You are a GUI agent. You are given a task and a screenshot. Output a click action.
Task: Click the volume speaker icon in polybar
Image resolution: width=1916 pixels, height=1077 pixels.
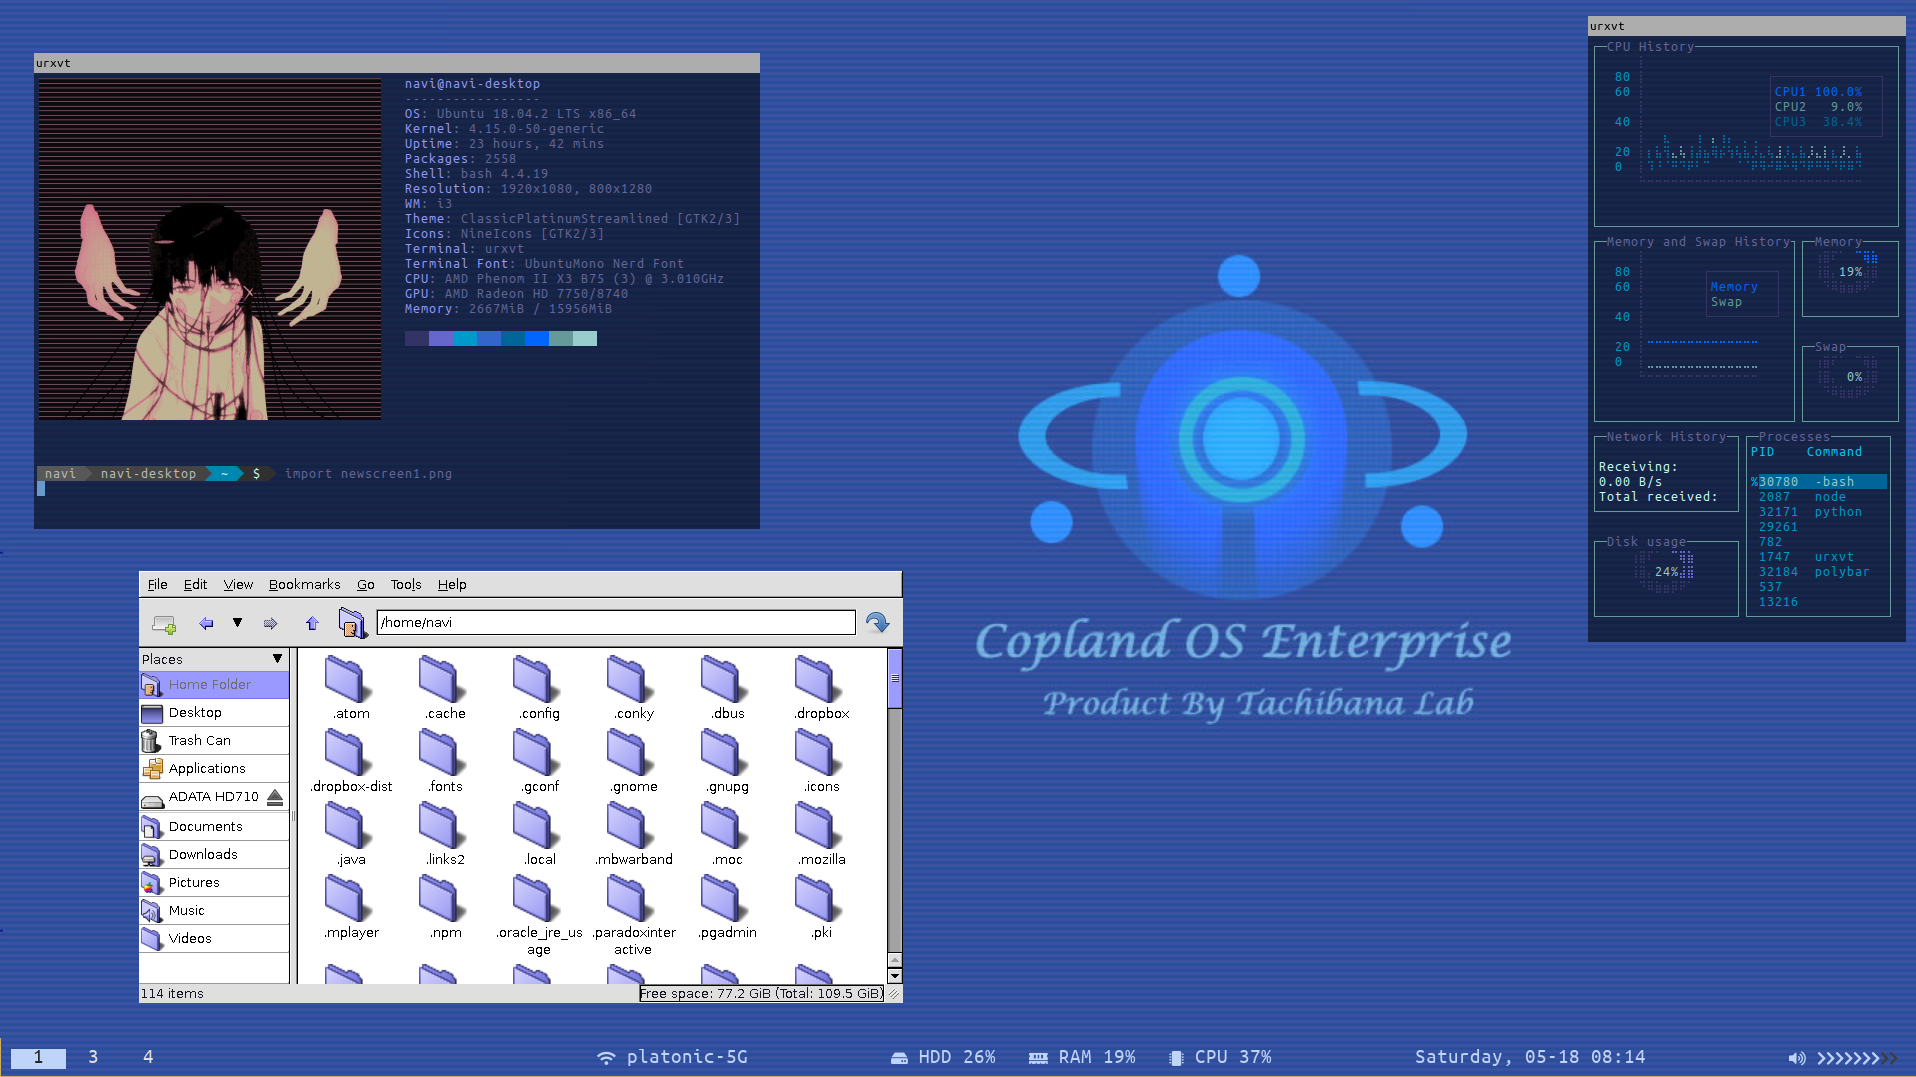1797,1058
